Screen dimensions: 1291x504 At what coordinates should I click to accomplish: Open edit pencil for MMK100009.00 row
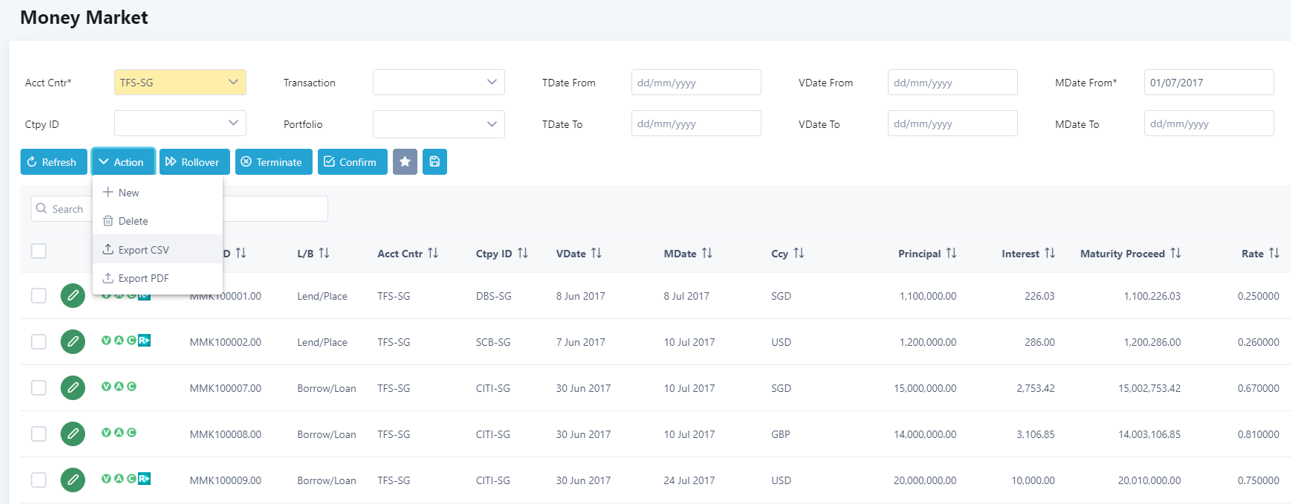(x=72, y=480)
